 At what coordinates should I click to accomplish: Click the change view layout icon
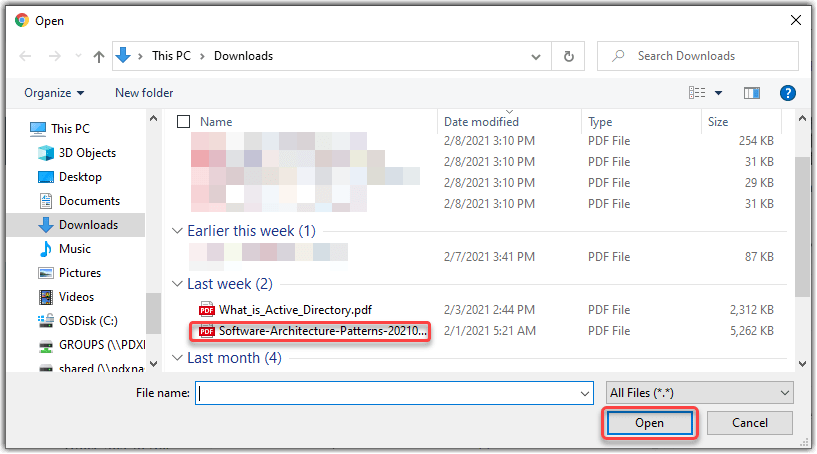697,93
